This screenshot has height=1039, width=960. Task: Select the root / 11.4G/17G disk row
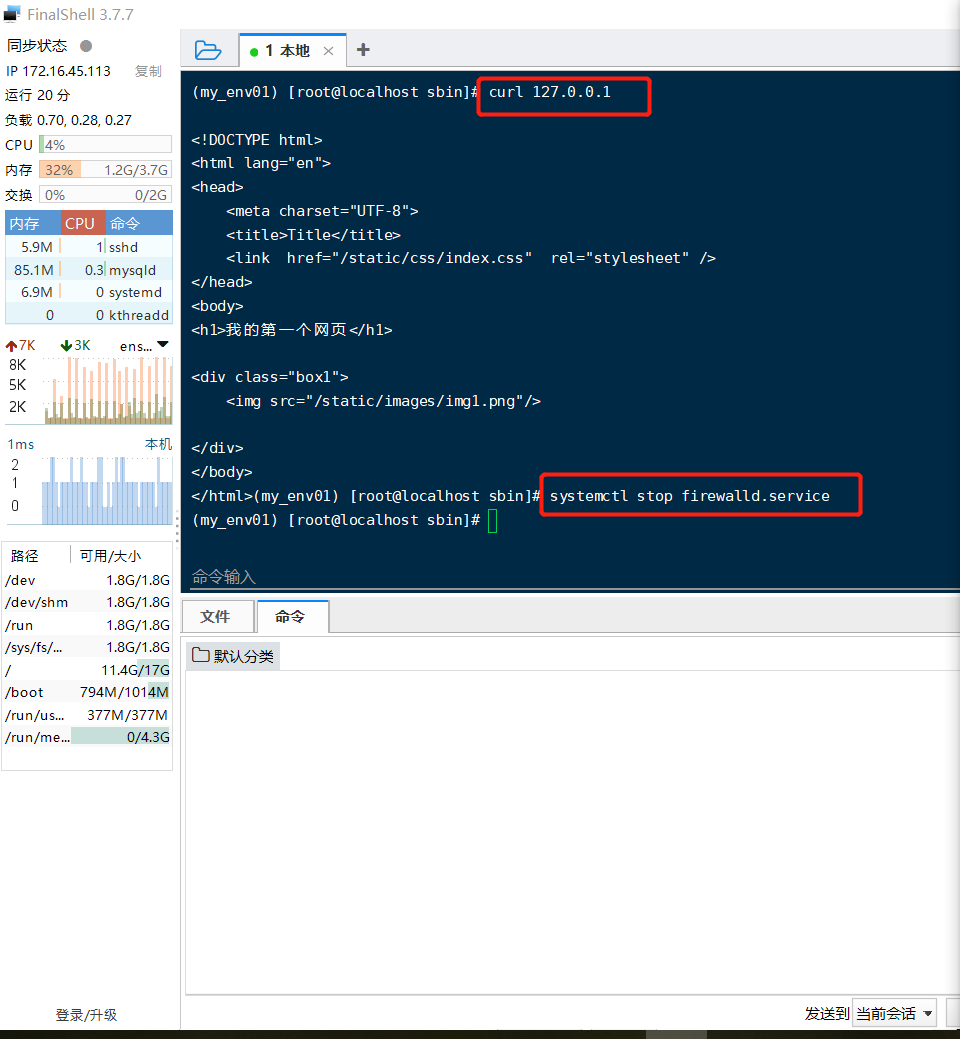(x=87, y=670)
